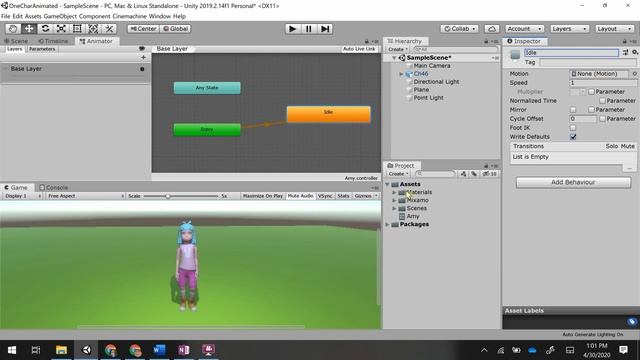Open the Layout dropdown
This screenshot has height=360, width=640.
click(x=614, y=29)
